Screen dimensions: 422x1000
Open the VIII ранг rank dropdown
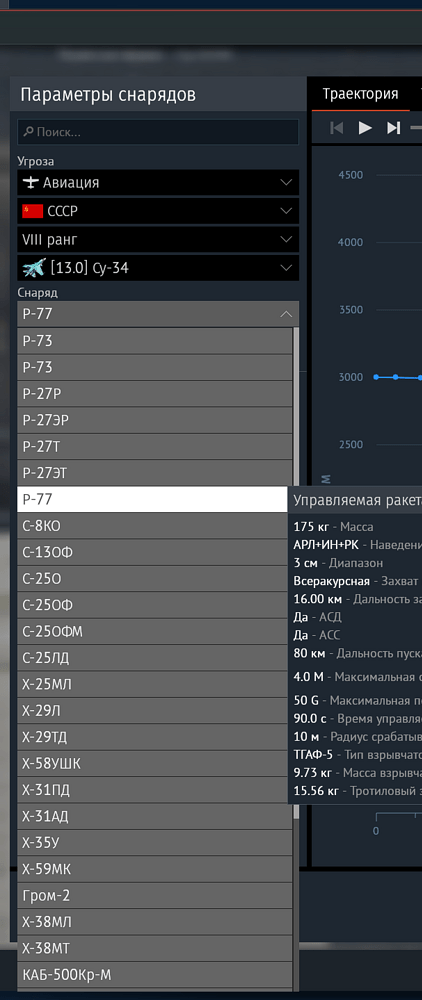coord(157,240)
